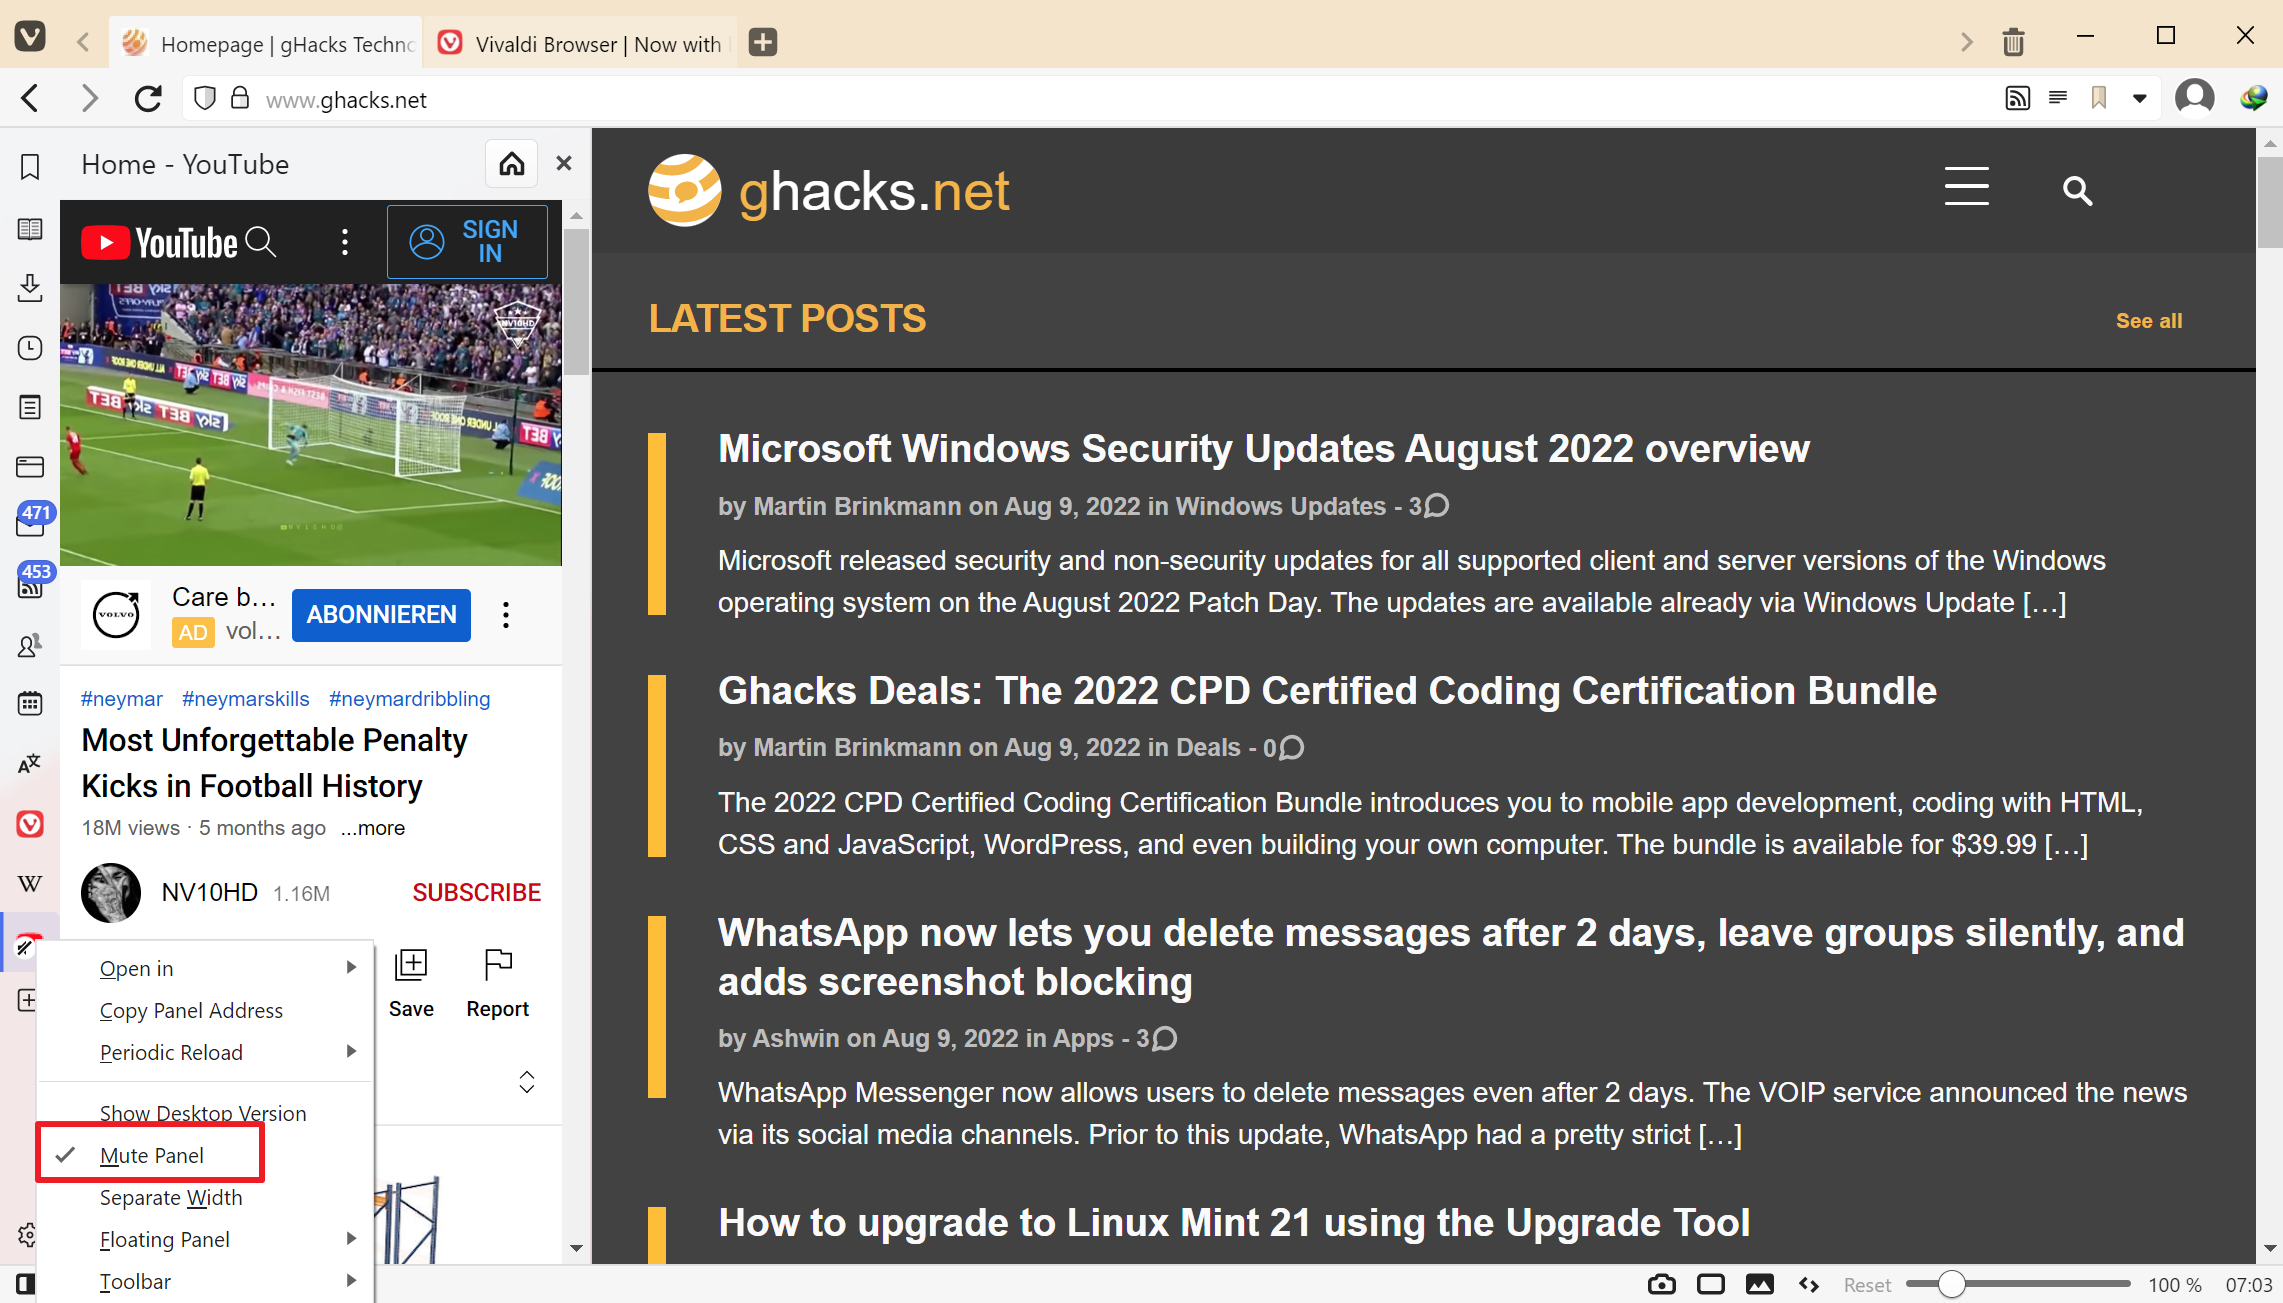Screen dimensions: 2283x1303
Task: Adjust the page zoom slider handle
Action: click(x=1951, y=1284)
